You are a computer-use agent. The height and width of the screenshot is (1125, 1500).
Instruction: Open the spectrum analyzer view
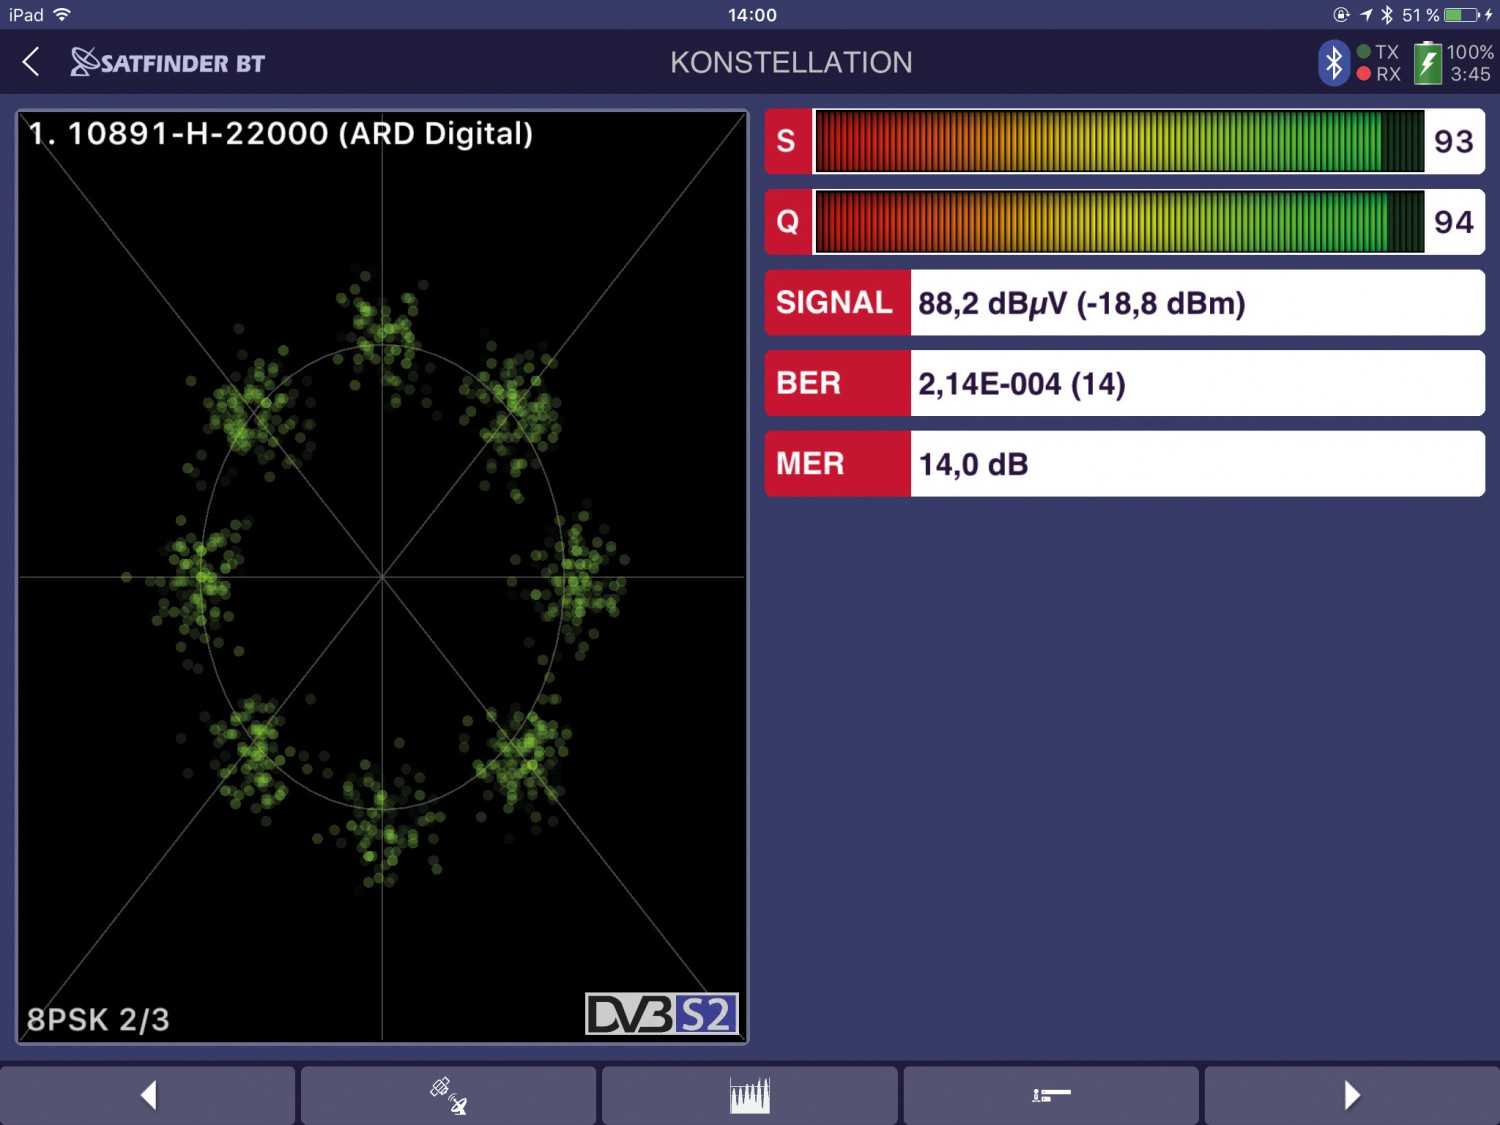pos(750,1095)
